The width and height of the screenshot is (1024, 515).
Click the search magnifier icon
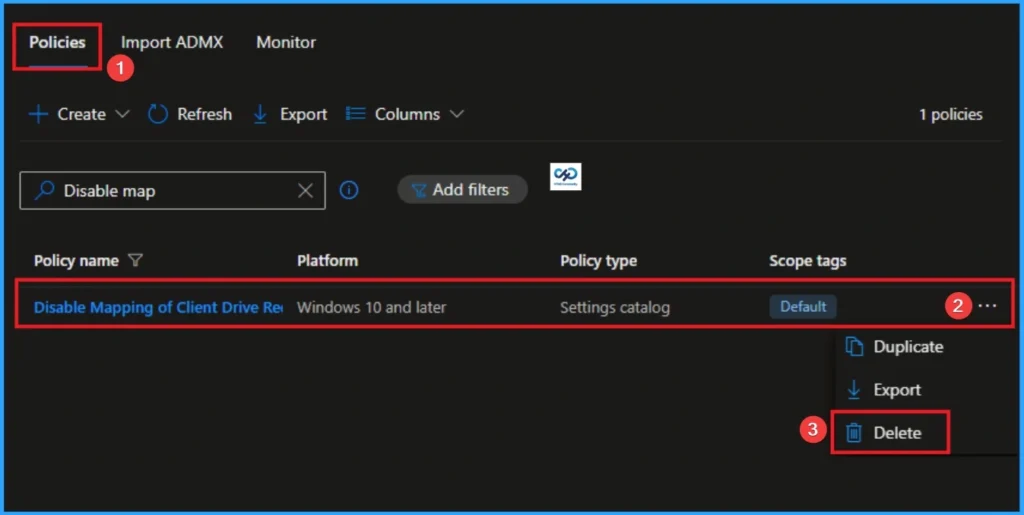tap(44, 191)
